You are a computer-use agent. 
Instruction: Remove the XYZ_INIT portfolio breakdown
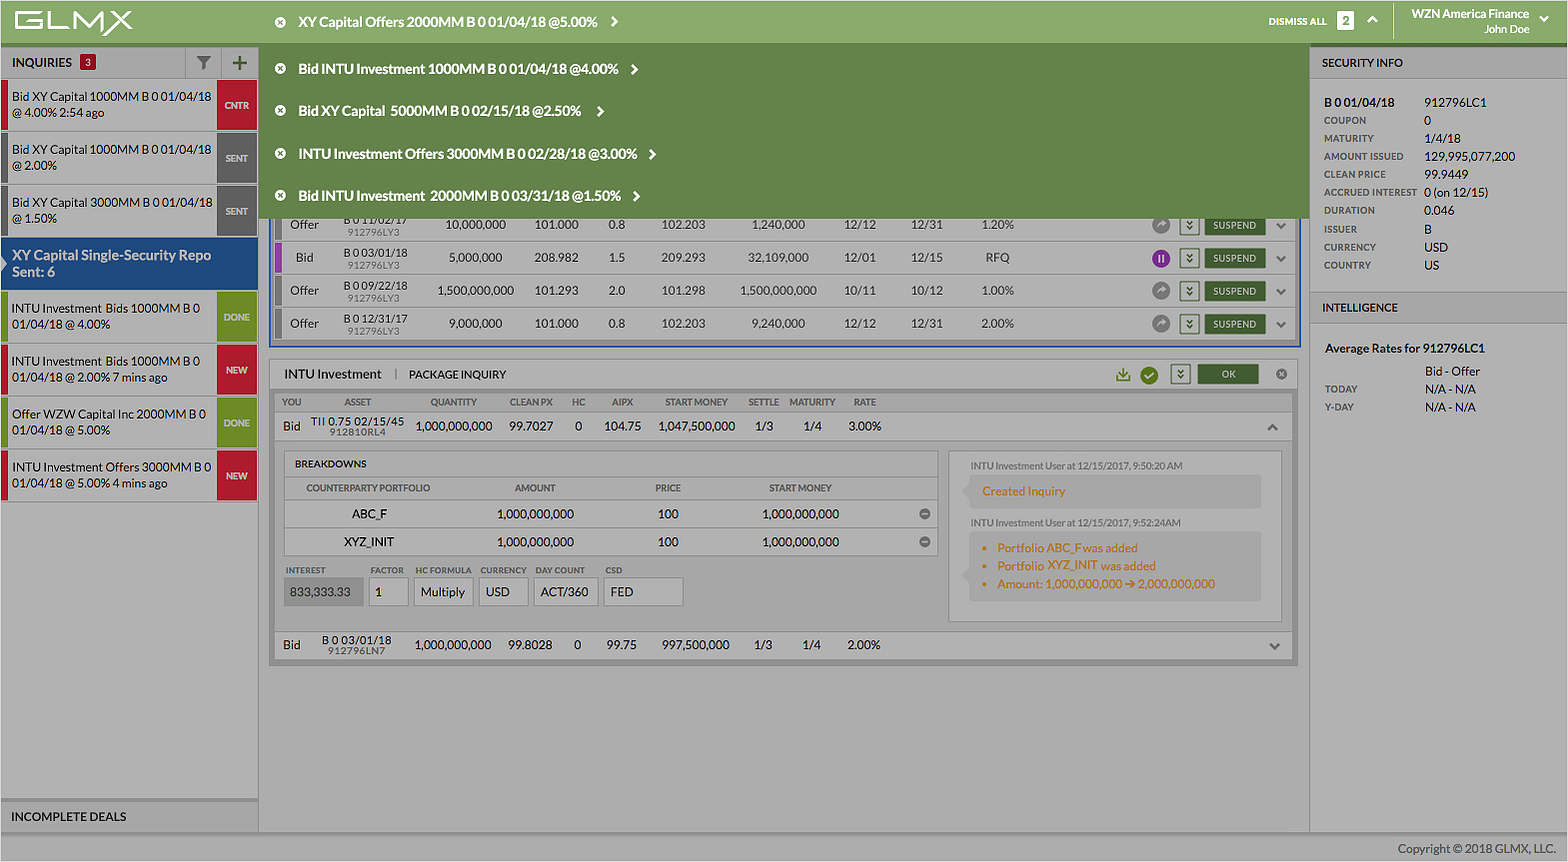pos(925,542)
